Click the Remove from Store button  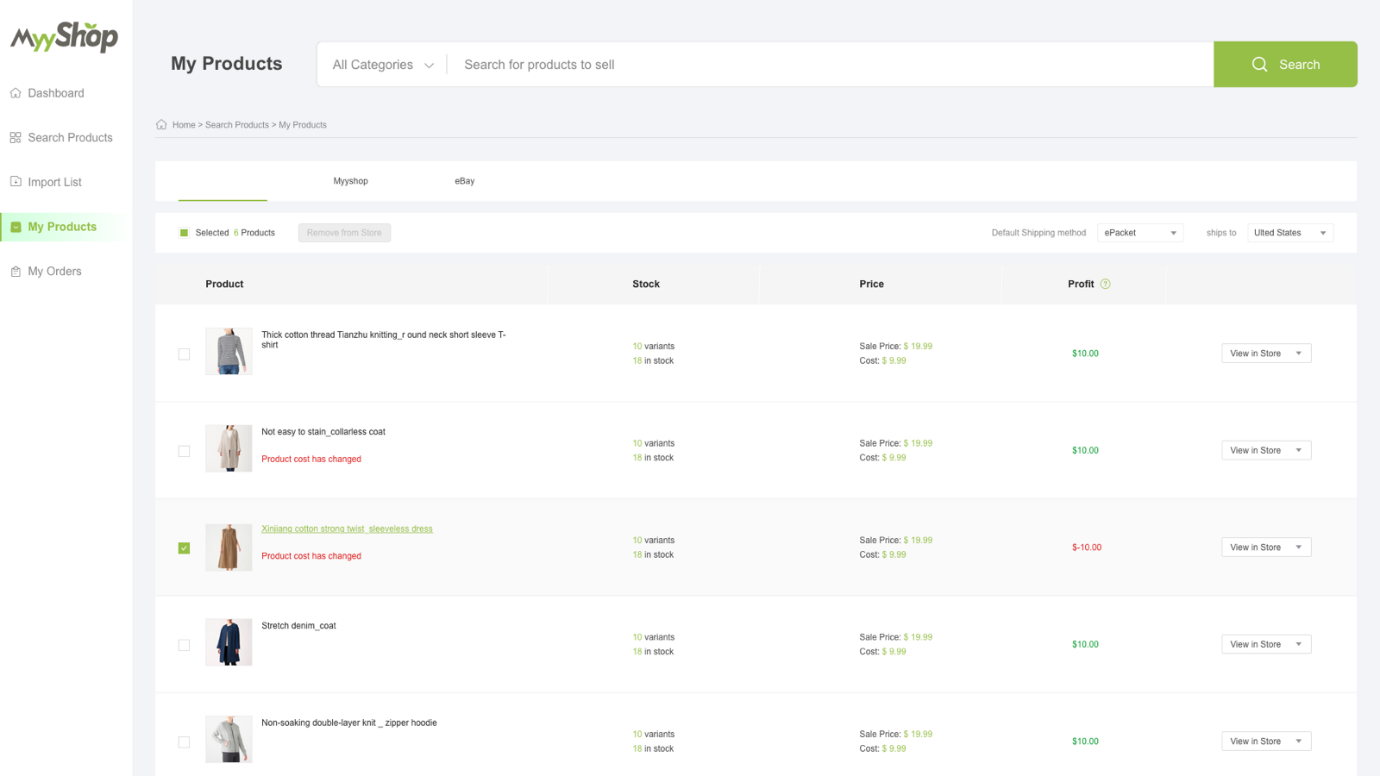point(344,233)
